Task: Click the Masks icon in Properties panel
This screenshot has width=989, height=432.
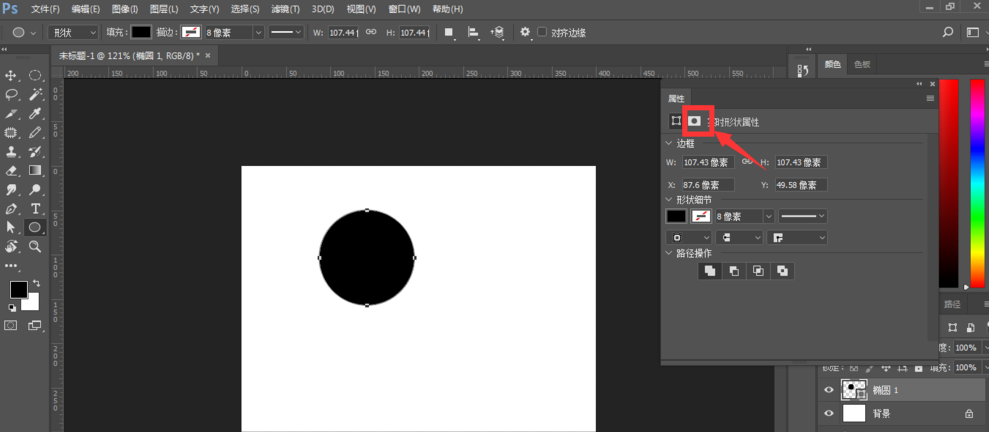Action: tap(694, 121)
